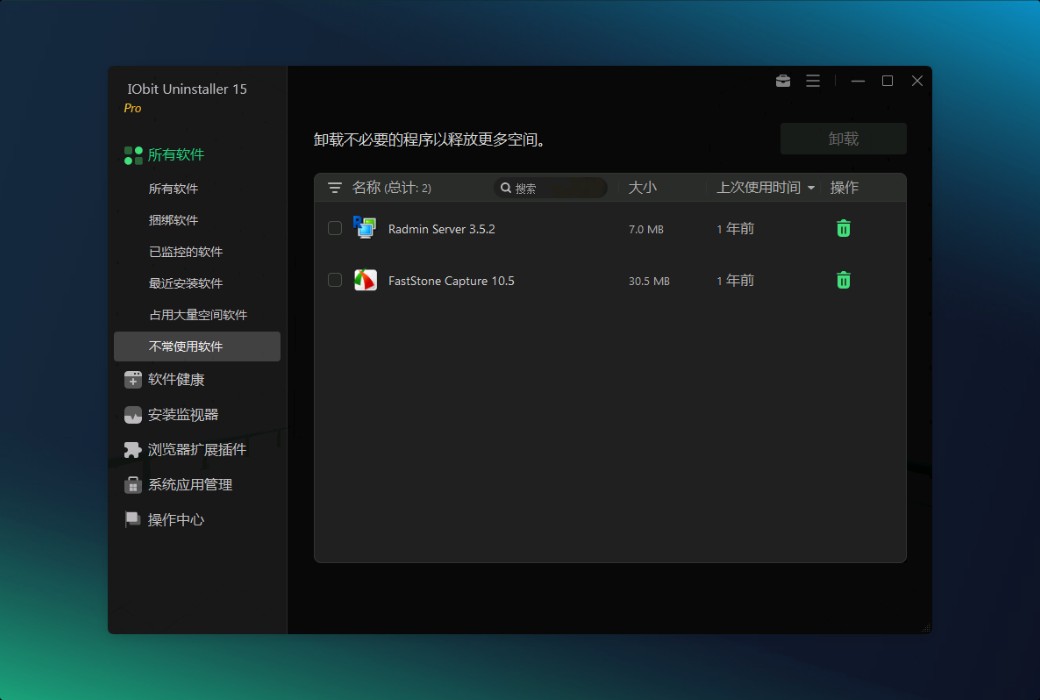The height and width of the screenshot is (700, 1040).
Task: Check the Radmin Server 3.5.2 checkbox
Action: point(335,228)
